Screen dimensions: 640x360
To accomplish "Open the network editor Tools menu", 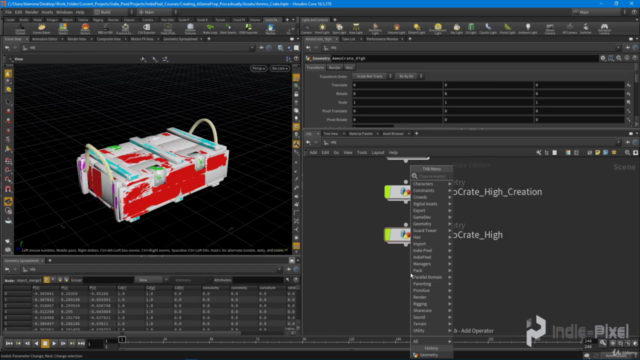I will click(x=362, y=153).
